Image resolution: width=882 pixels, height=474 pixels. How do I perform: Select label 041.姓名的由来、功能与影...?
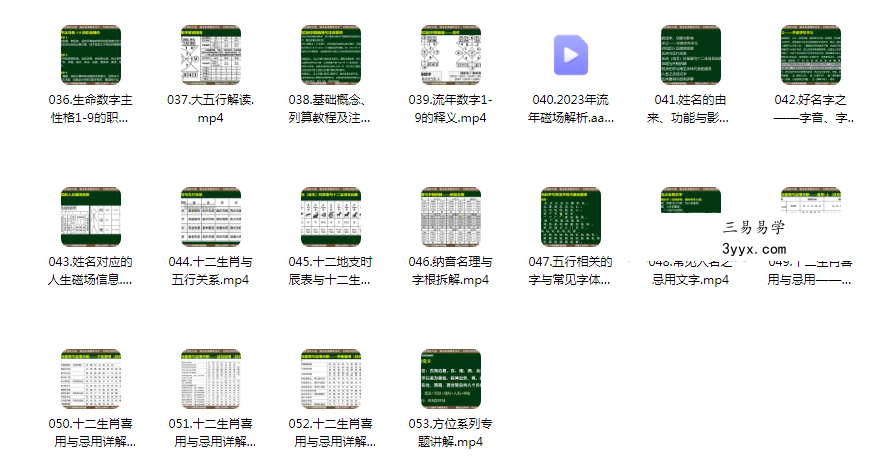(688, 109)
